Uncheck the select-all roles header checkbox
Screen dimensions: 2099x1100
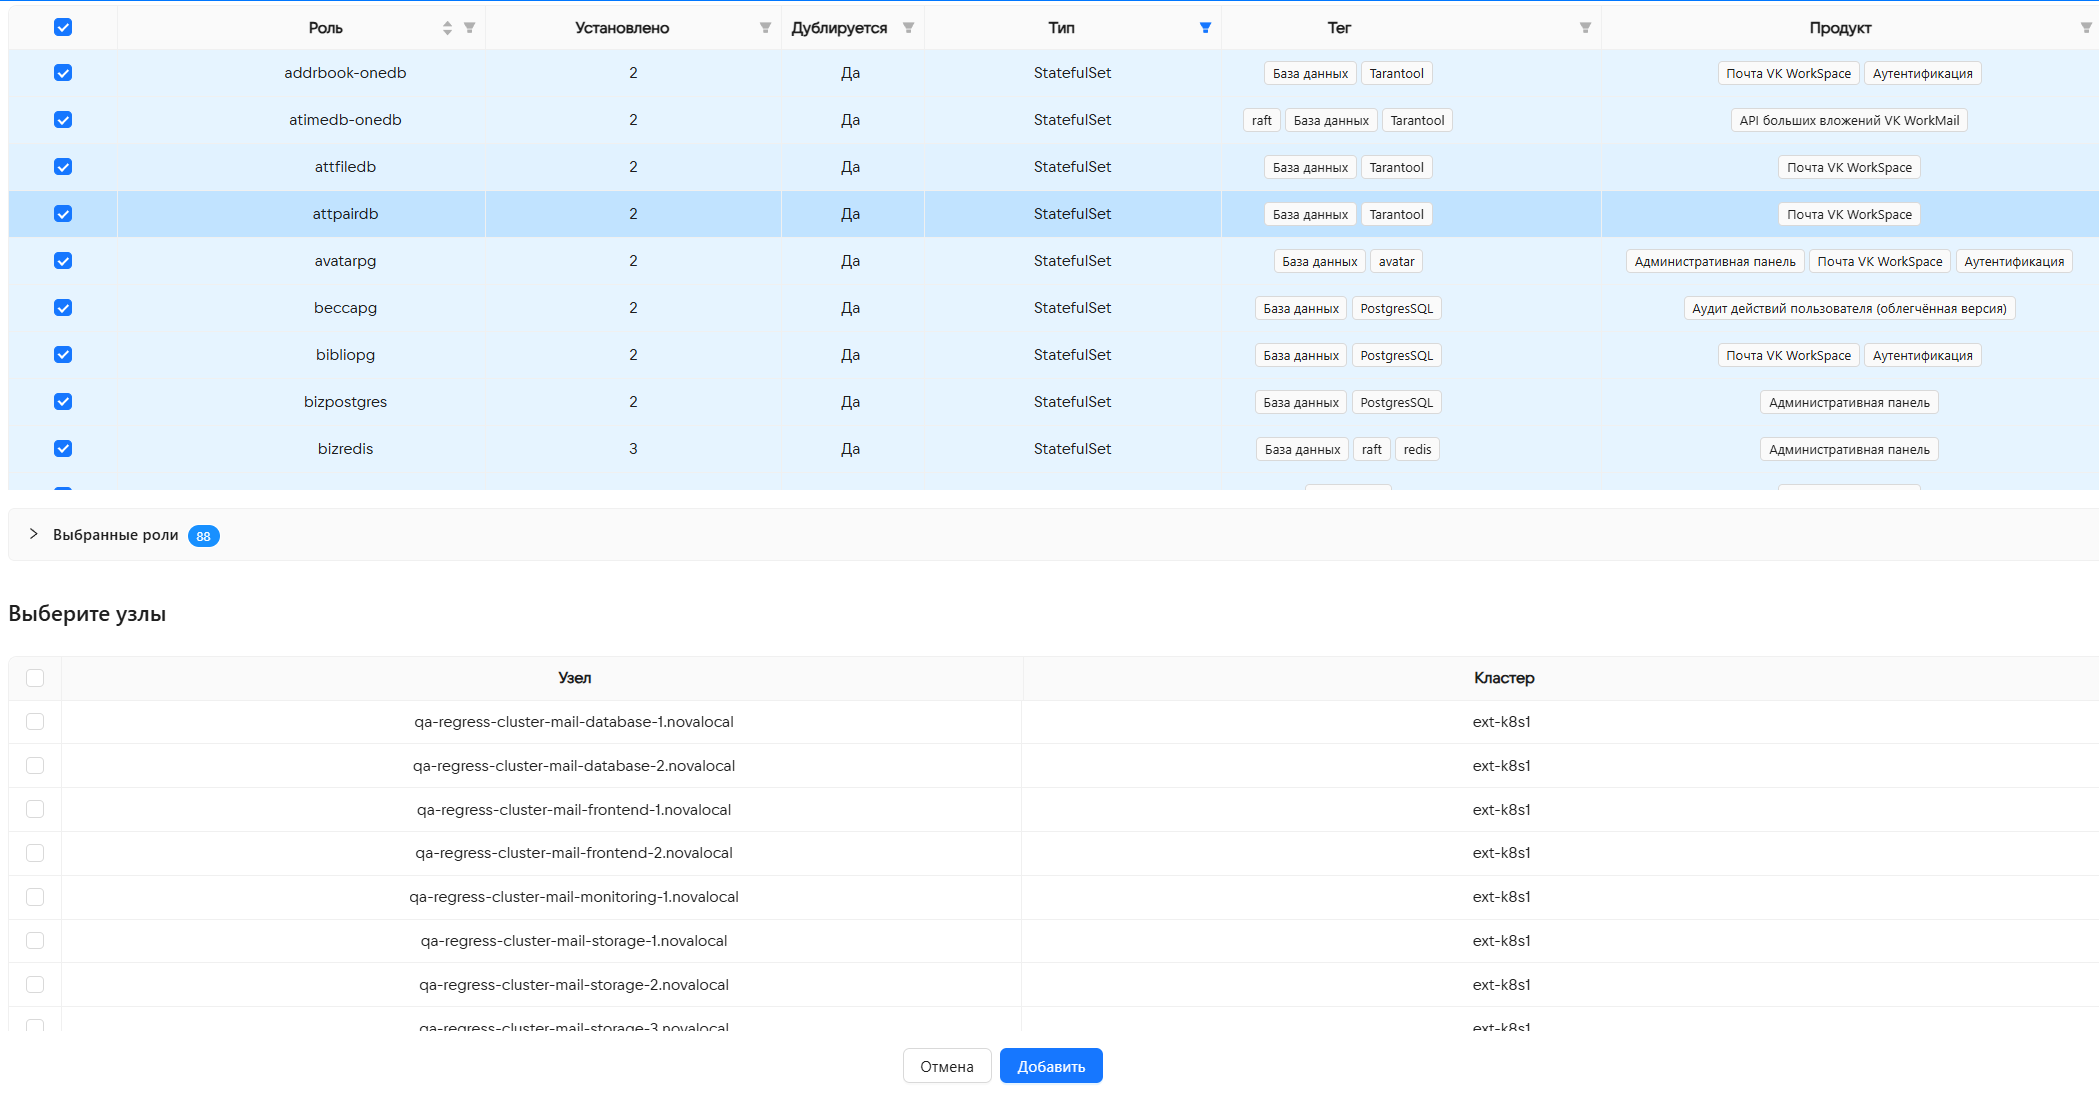pos(63,27)
